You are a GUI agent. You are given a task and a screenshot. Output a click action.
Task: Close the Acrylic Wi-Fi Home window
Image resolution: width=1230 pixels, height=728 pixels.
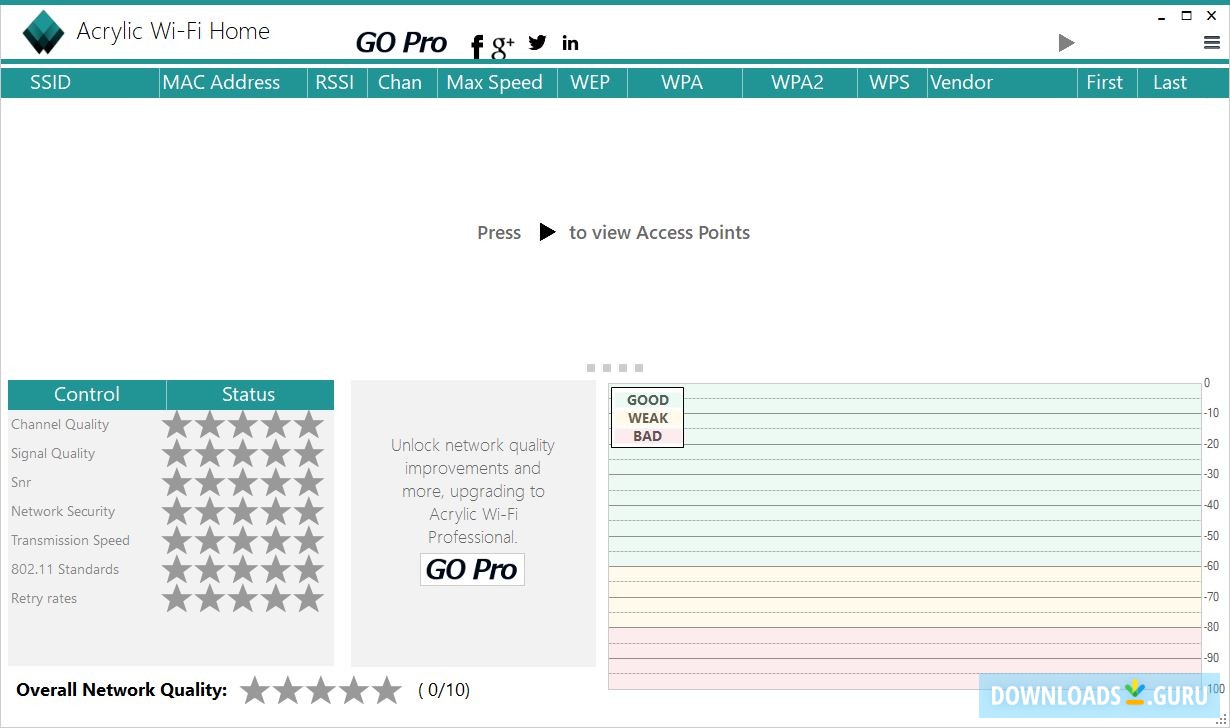point(1212,15)
